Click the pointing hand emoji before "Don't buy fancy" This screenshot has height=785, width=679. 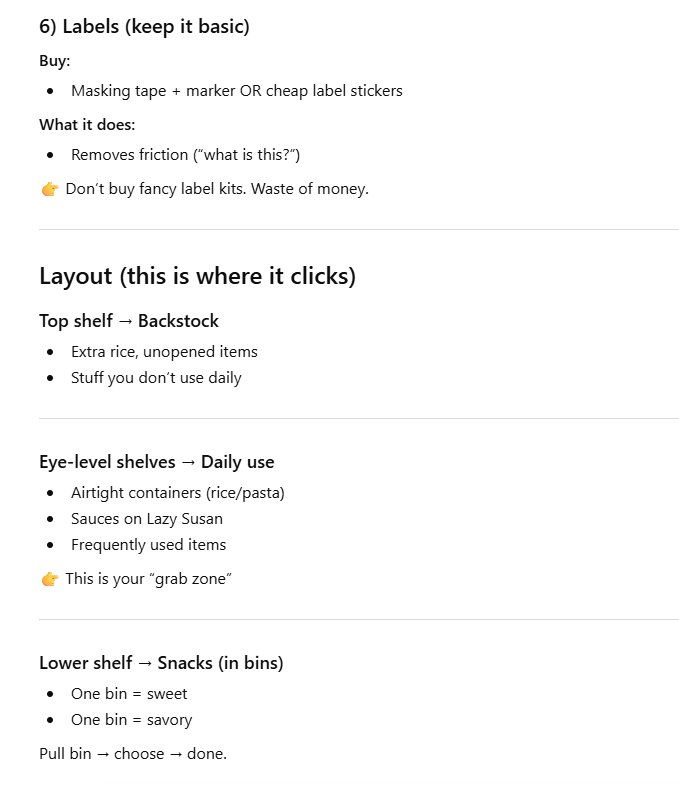click(50, 189)
